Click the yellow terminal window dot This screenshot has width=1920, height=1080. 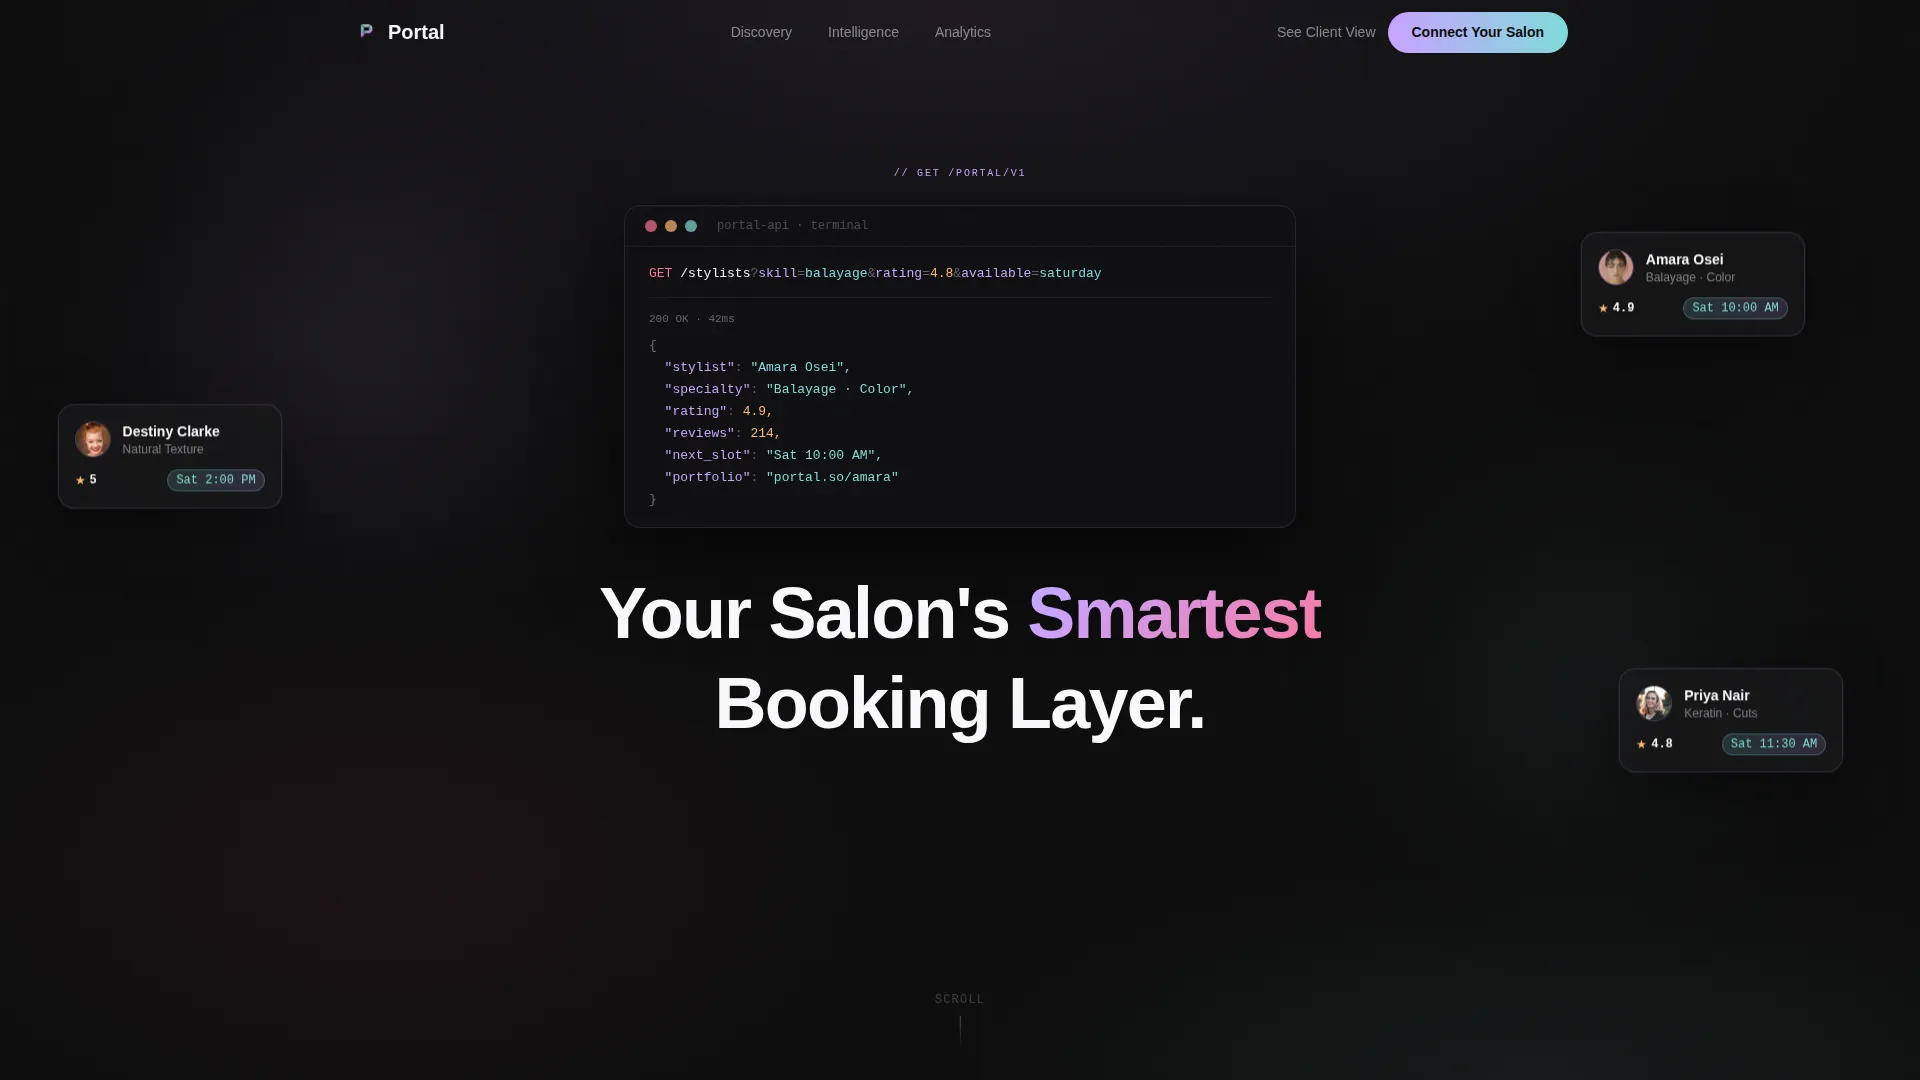671,226
